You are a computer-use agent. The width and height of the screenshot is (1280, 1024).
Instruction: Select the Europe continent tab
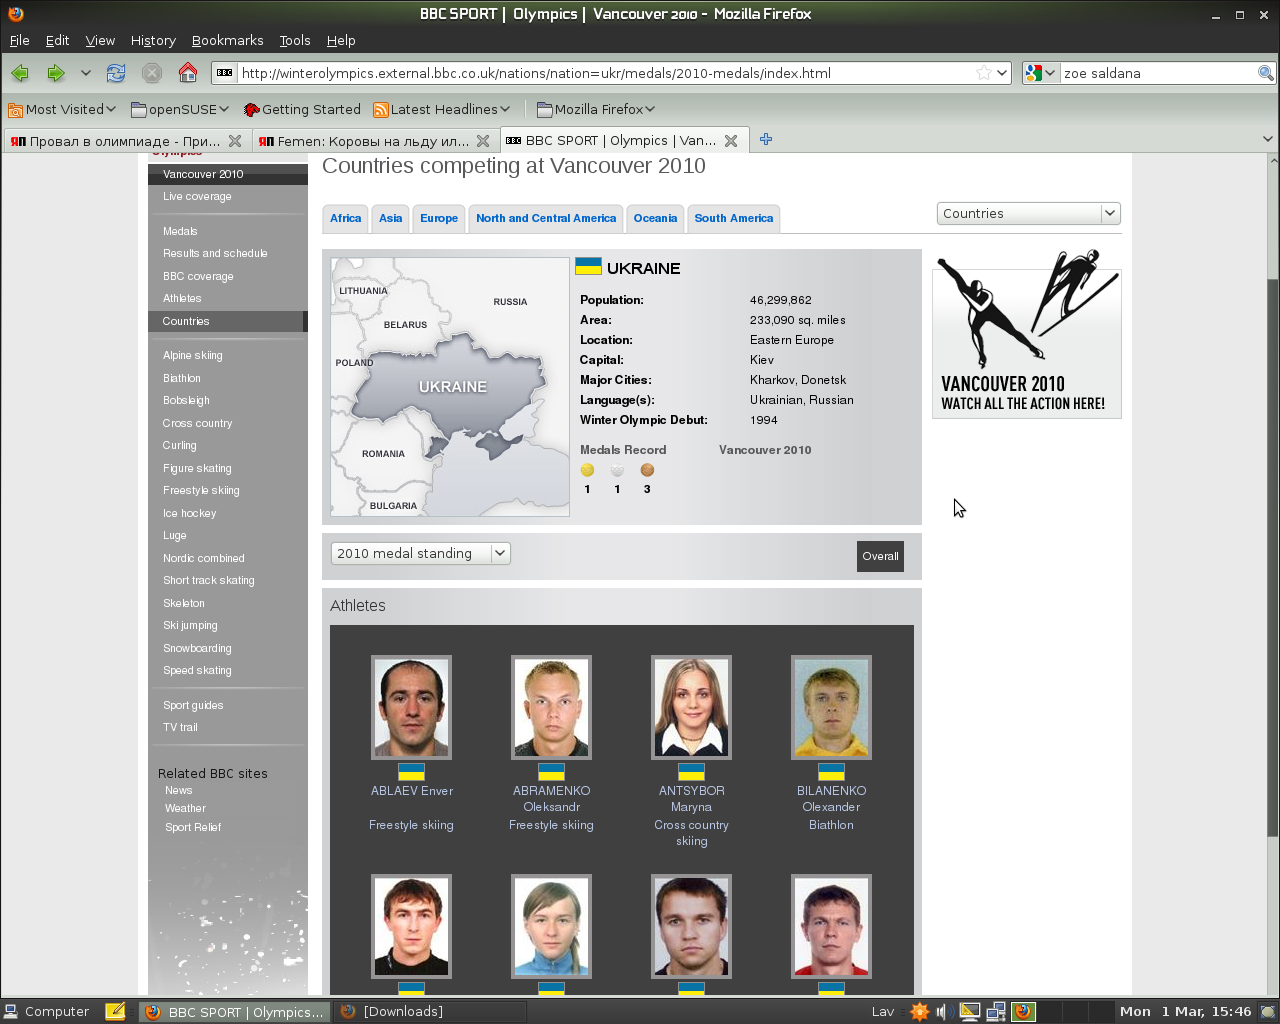[439, 218]
